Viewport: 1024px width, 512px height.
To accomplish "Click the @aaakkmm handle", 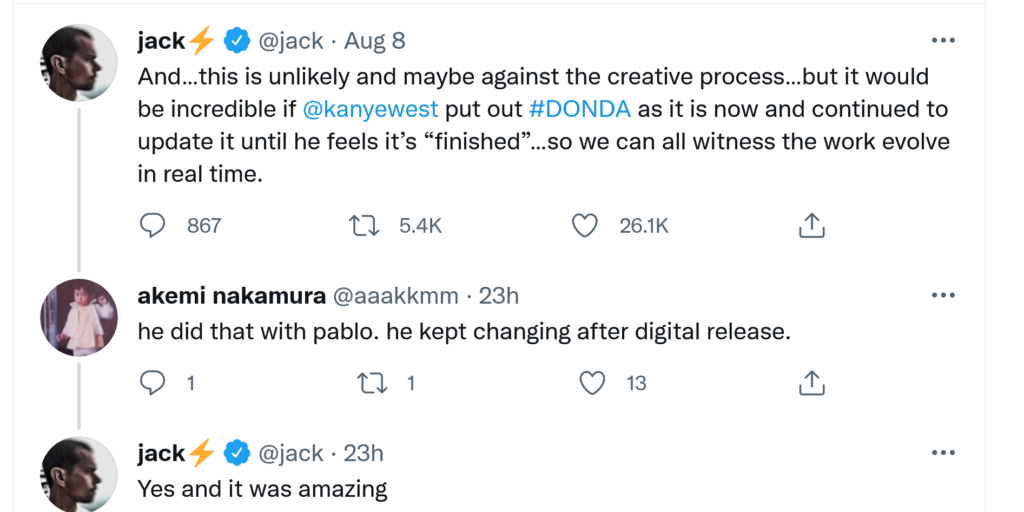I will [395, 296].
